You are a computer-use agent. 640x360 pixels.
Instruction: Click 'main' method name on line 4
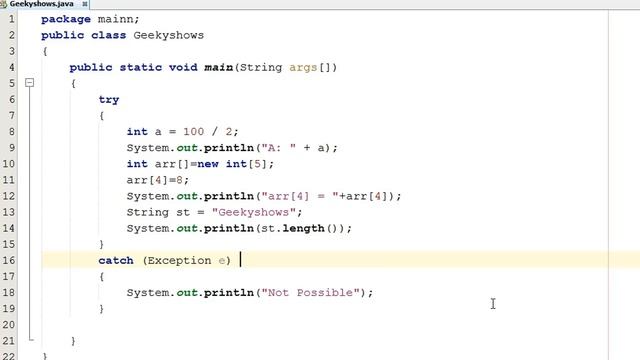click(x=218, y=67)
